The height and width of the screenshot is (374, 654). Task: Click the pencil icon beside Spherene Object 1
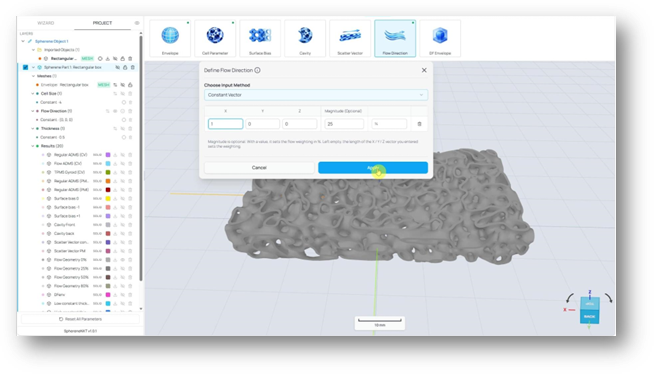30,41
